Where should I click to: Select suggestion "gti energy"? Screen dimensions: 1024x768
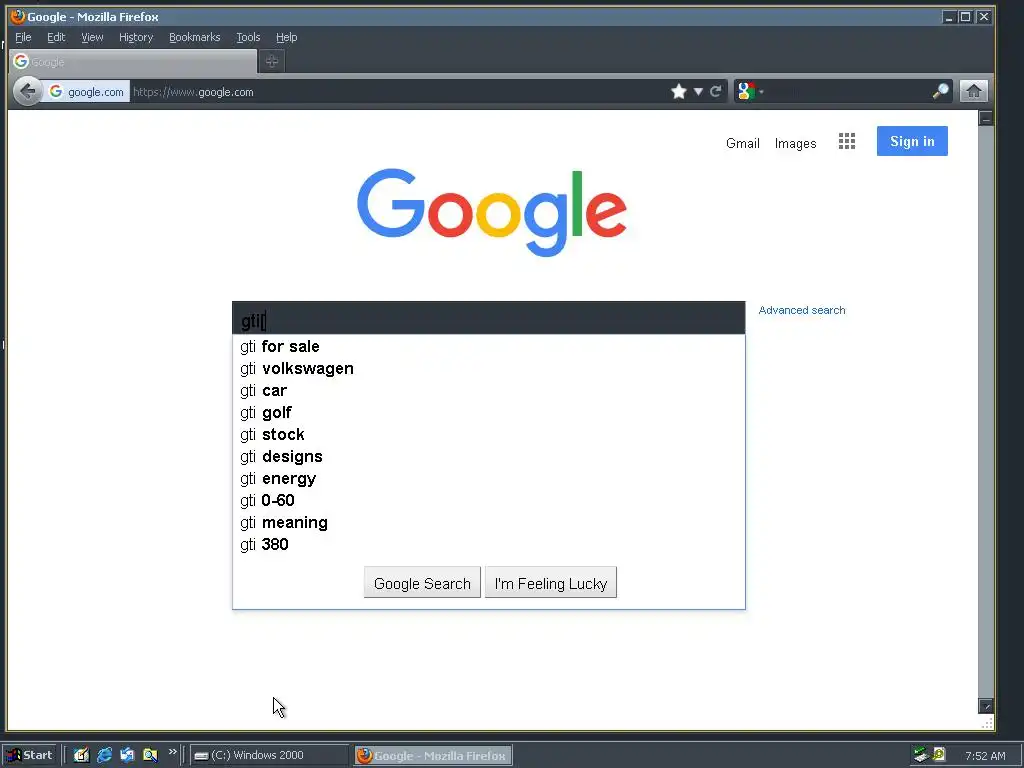488,479
